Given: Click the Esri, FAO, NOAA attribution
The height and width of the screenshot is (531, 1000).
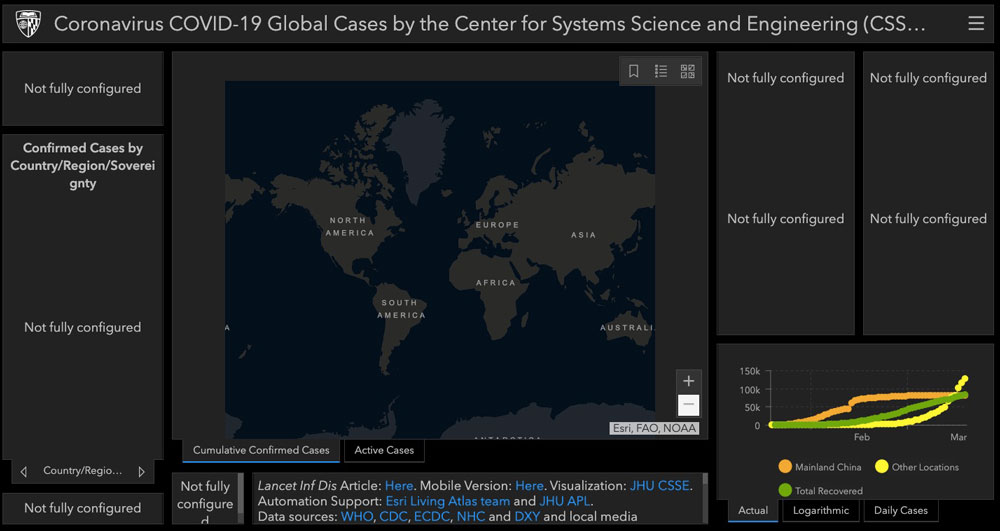Looking at the screenshot, I should [654, 428].
